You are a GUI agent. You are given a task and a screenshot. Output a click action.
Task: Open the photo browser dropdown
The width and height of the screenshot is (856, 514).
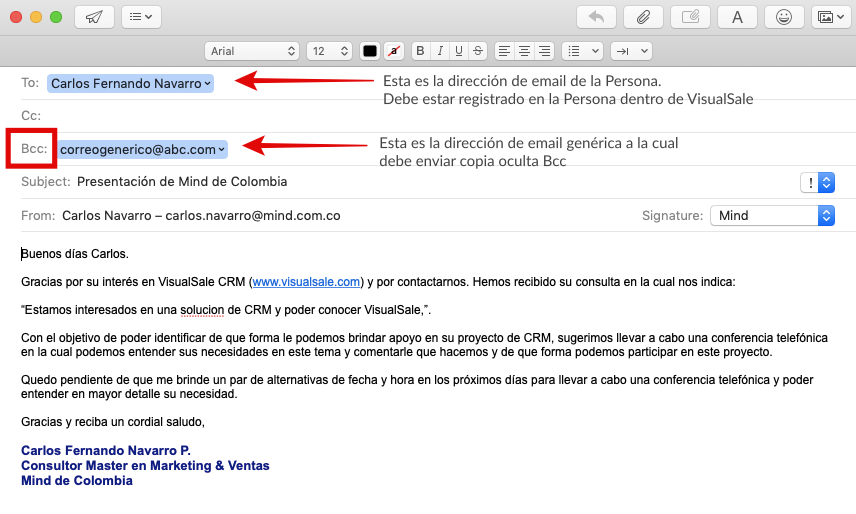(831, 17)
